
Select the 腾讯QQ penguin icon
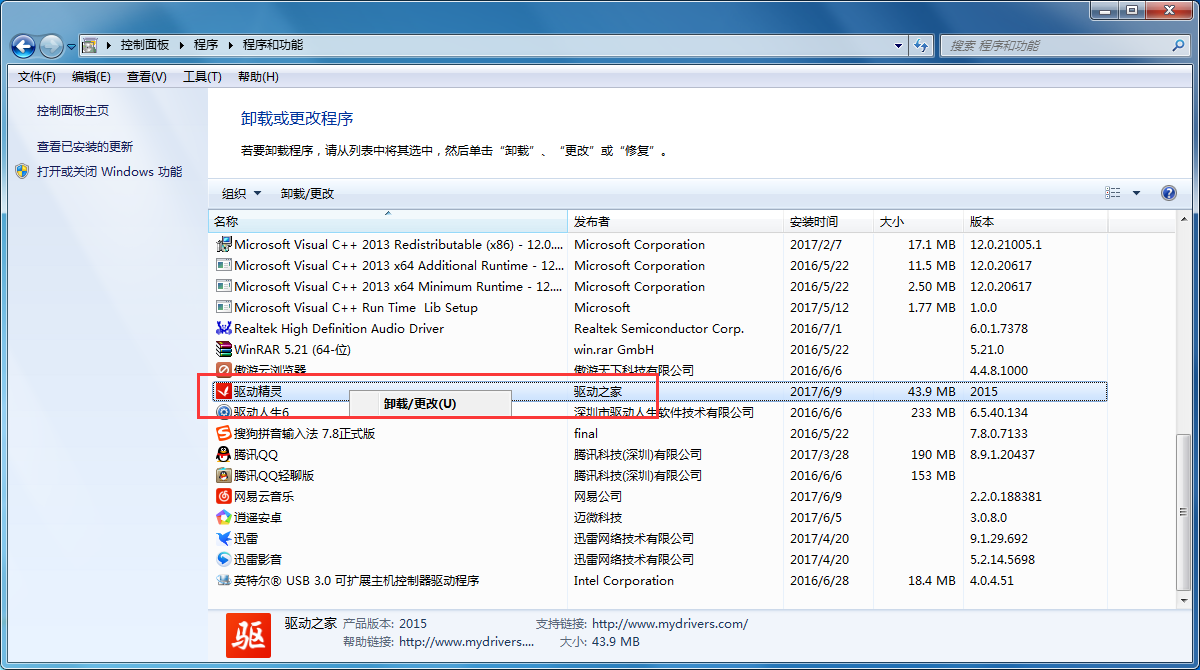224,454
